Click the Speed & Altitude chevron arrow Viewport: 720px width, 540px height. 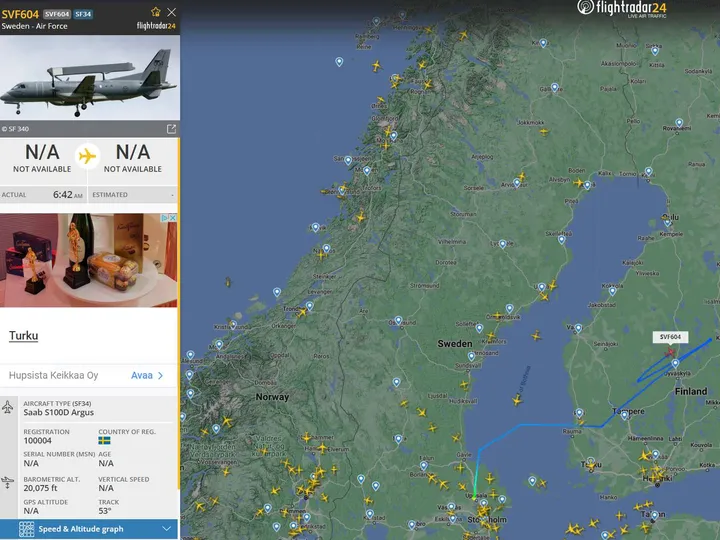coord(167,529)
